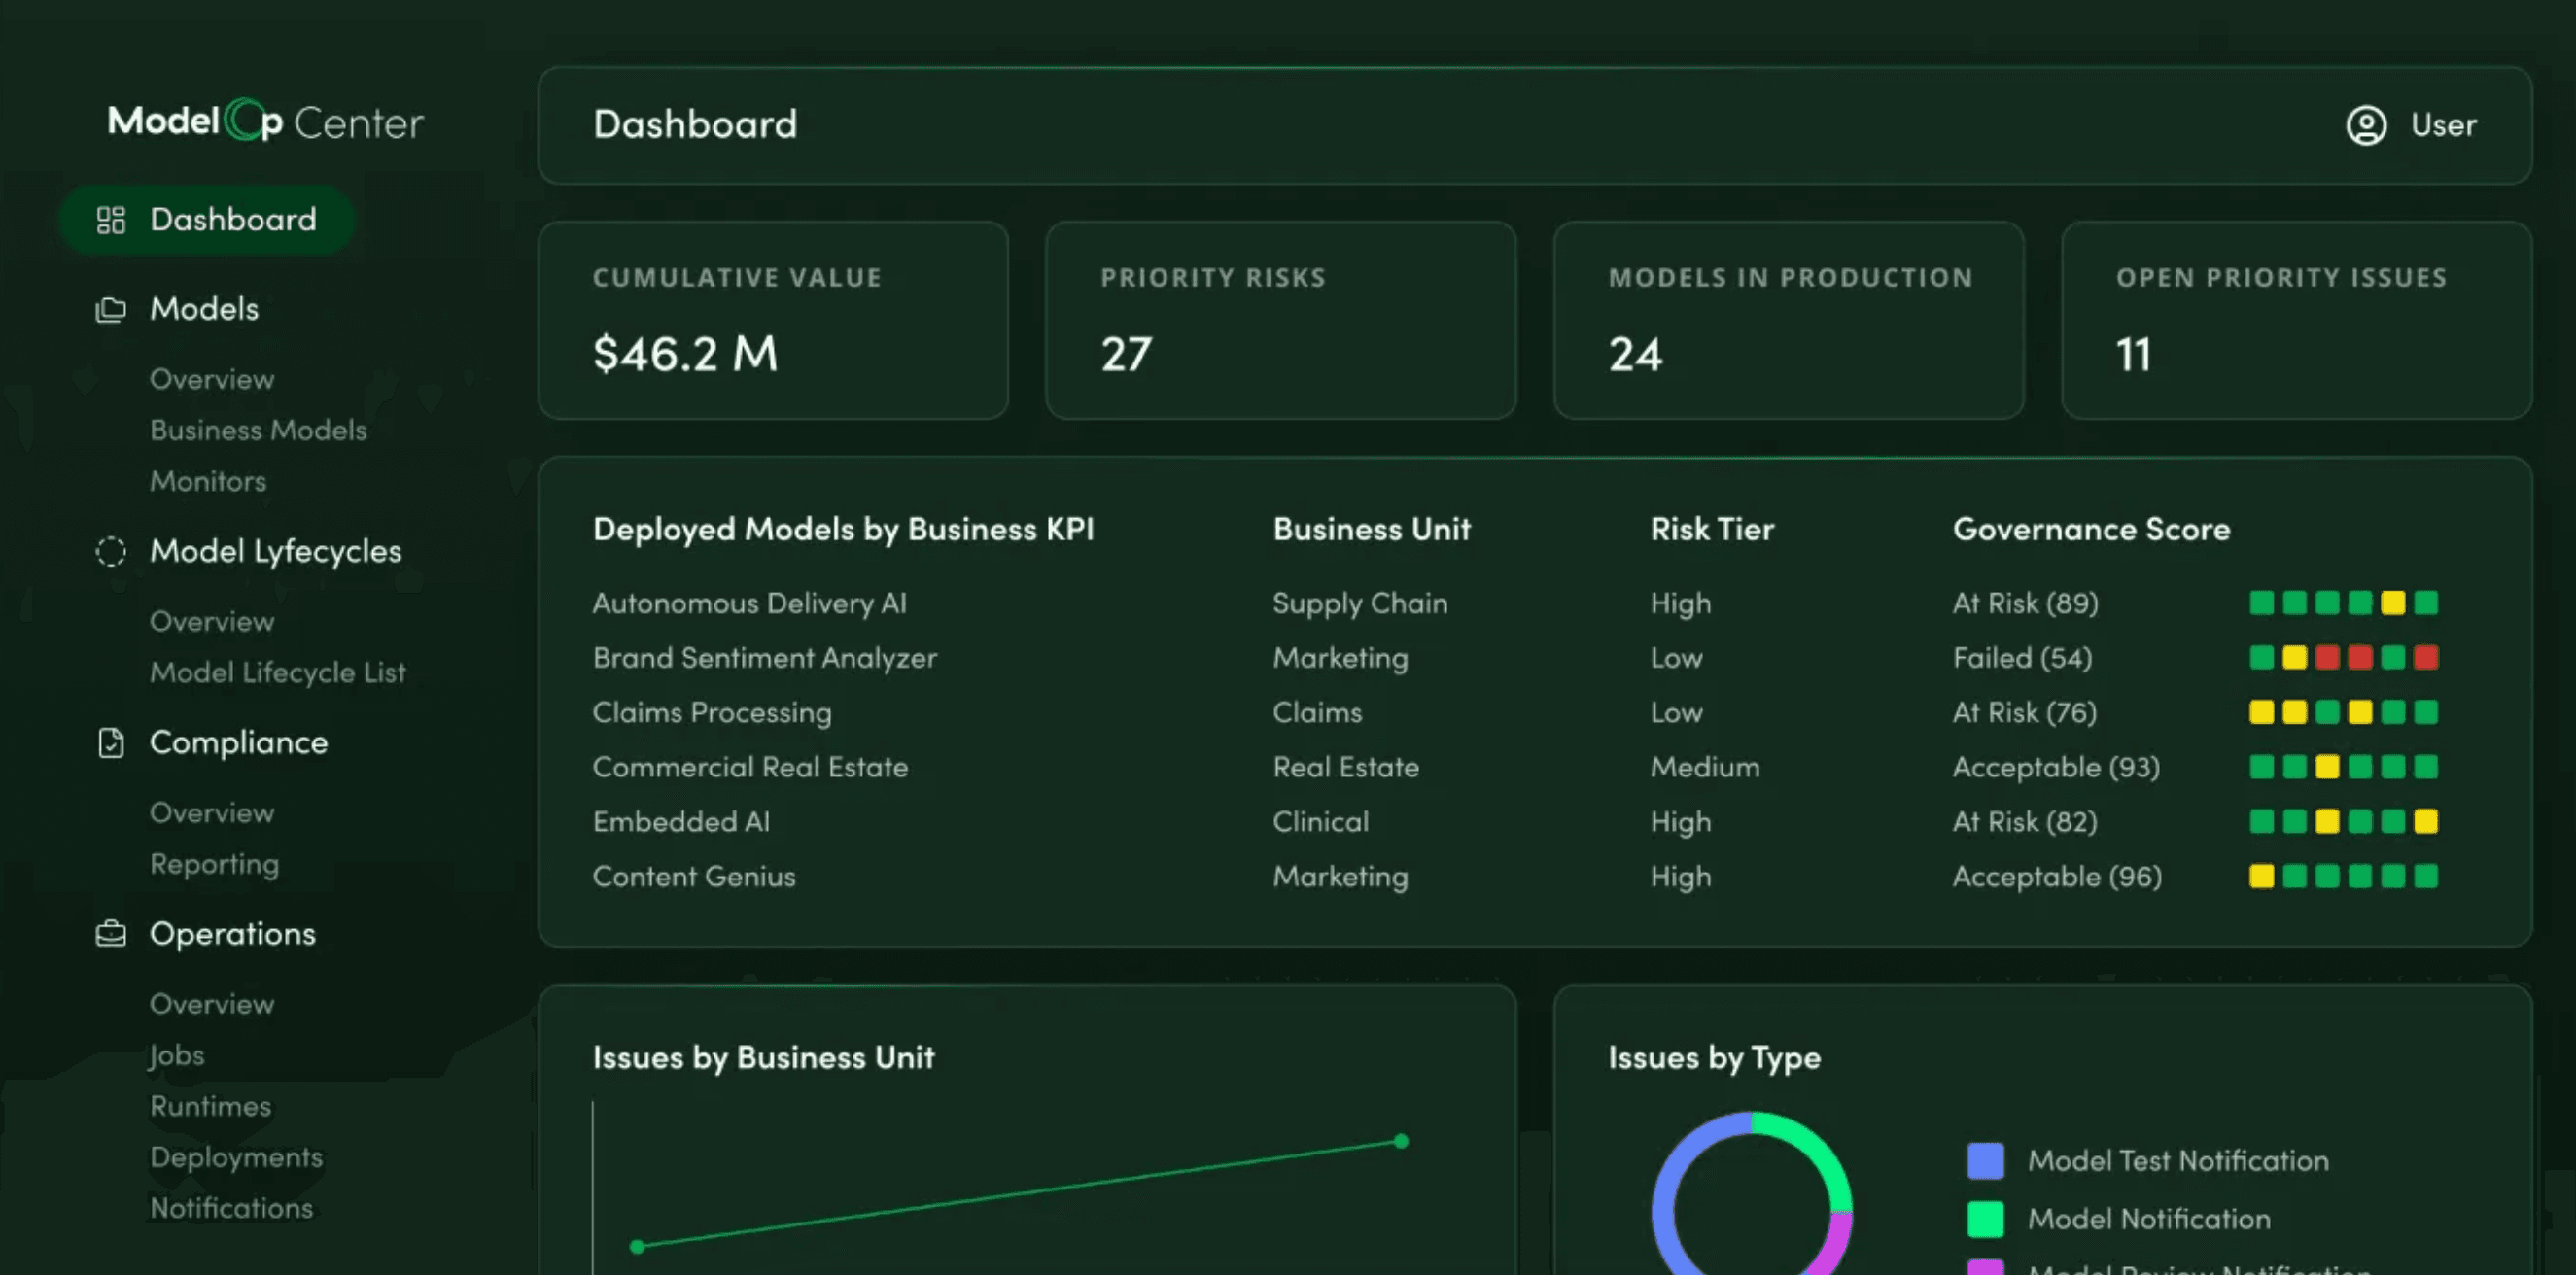Click the Business Unit column header

tap(1372, 529)
